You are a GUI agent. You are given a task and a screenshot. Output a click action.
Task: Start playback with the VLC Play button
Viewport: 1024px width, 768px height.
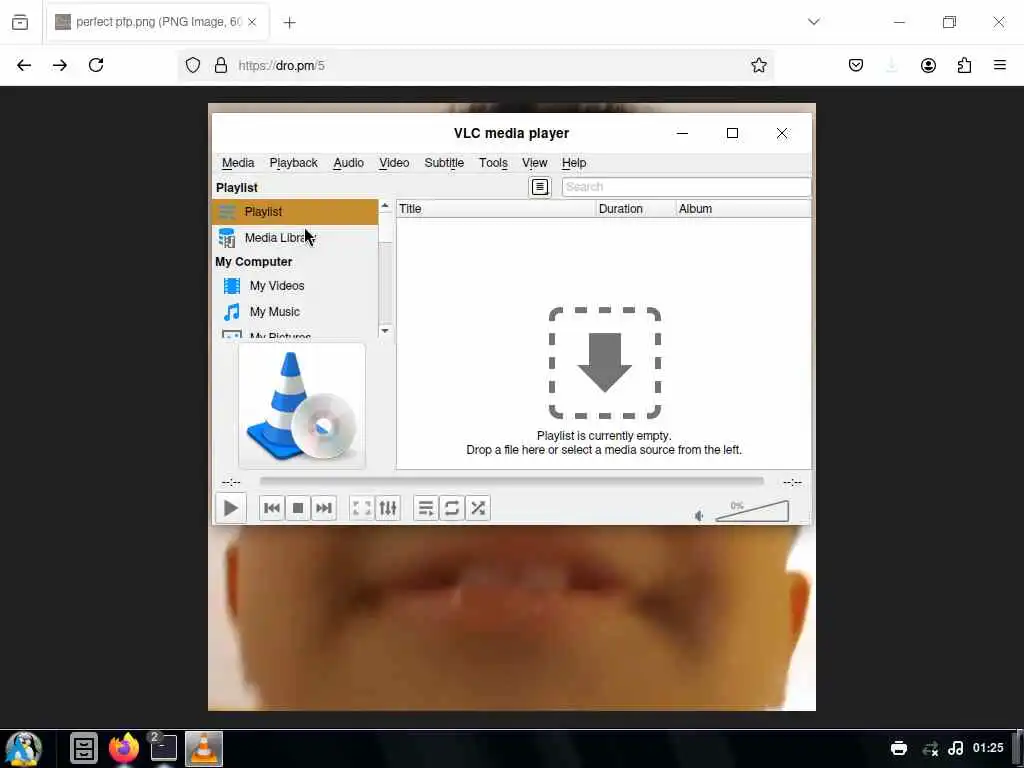[x=231, y=508]
